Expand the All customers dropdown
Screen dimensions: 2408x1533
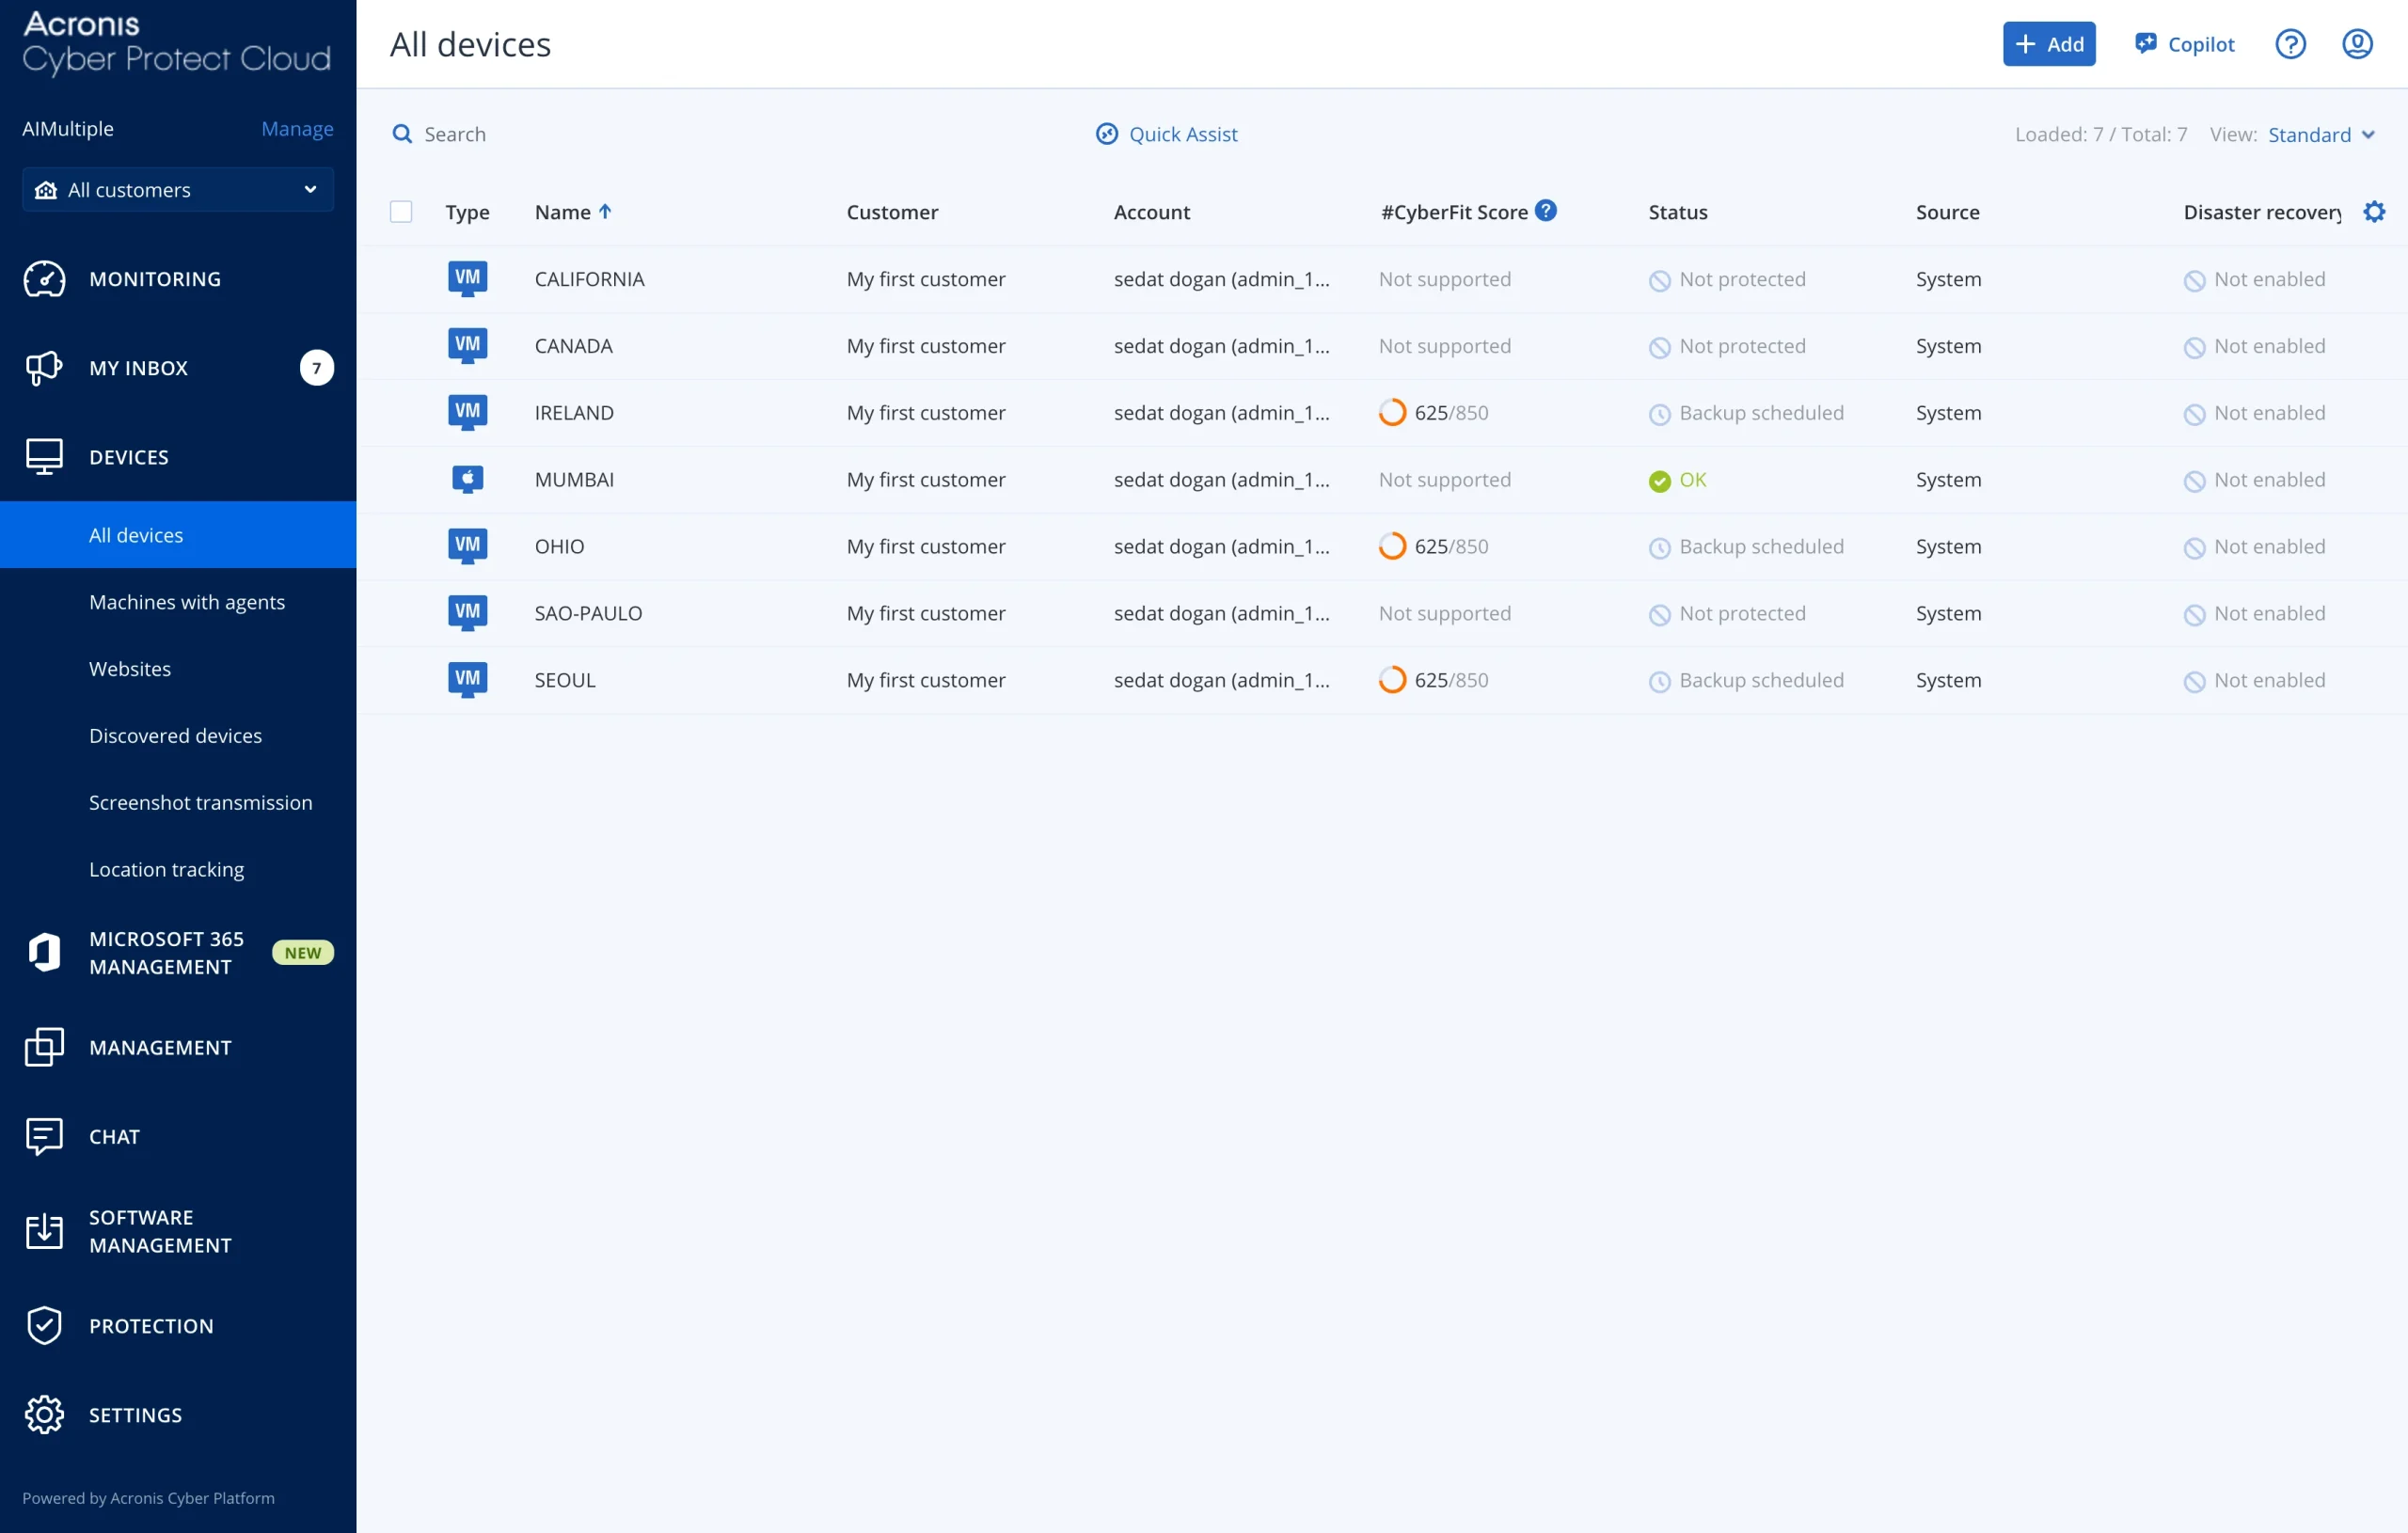(x=178, y=190)
